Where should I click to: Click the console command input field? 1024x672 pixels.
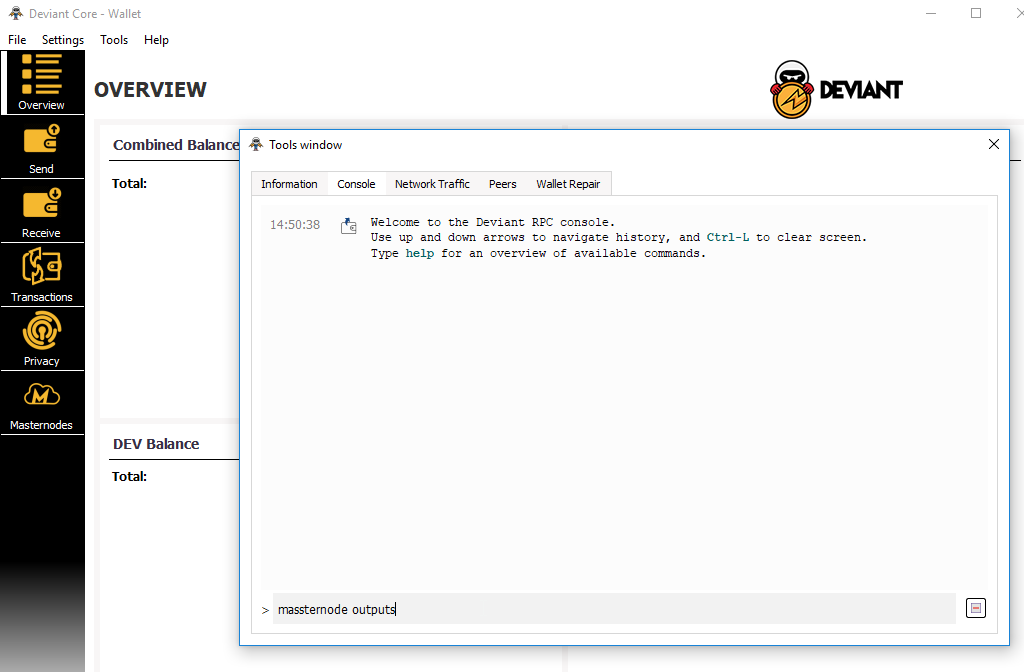click(x=614, y=609)
